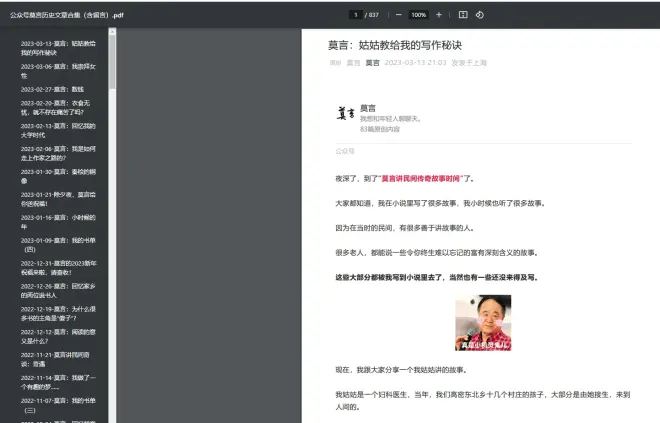The height and width of the screenshot is (423, 660).
Task: Click the outline sidebar scrollbar thumb
Action: pyautogui.click(x=112, y=62)
